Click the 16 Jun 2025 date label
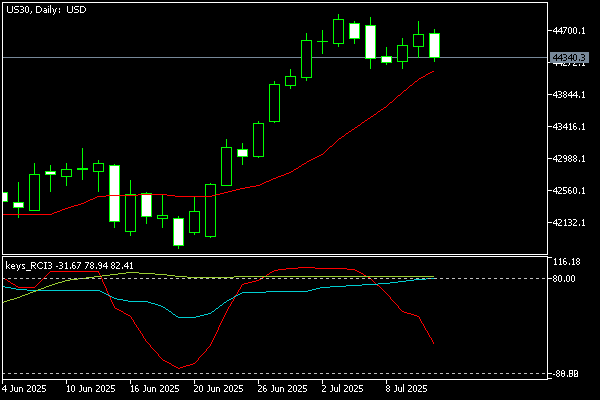Image resolution: width=600 pixels, height=400 pixels. (155, 389)
